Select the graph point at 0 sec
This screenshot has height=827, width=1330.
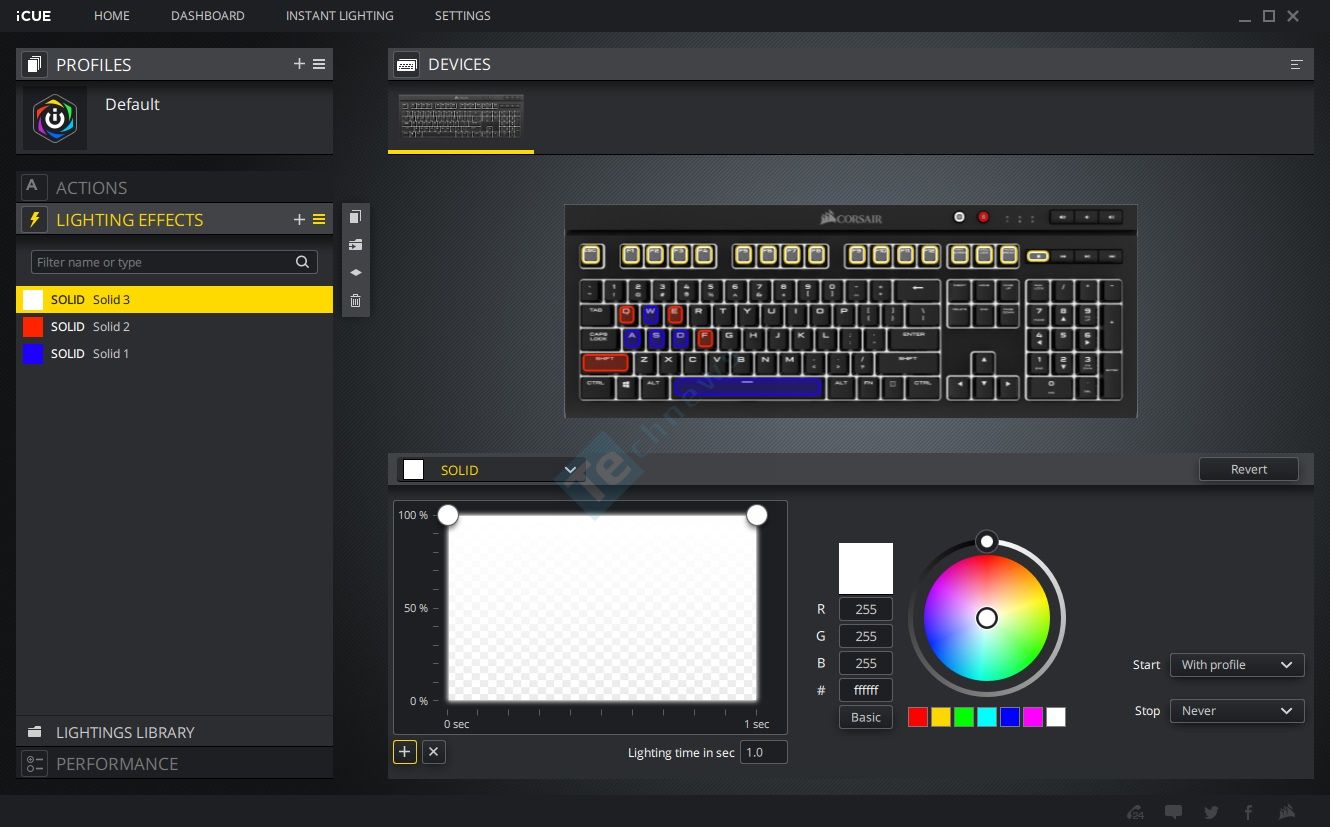tap(448, 515)
